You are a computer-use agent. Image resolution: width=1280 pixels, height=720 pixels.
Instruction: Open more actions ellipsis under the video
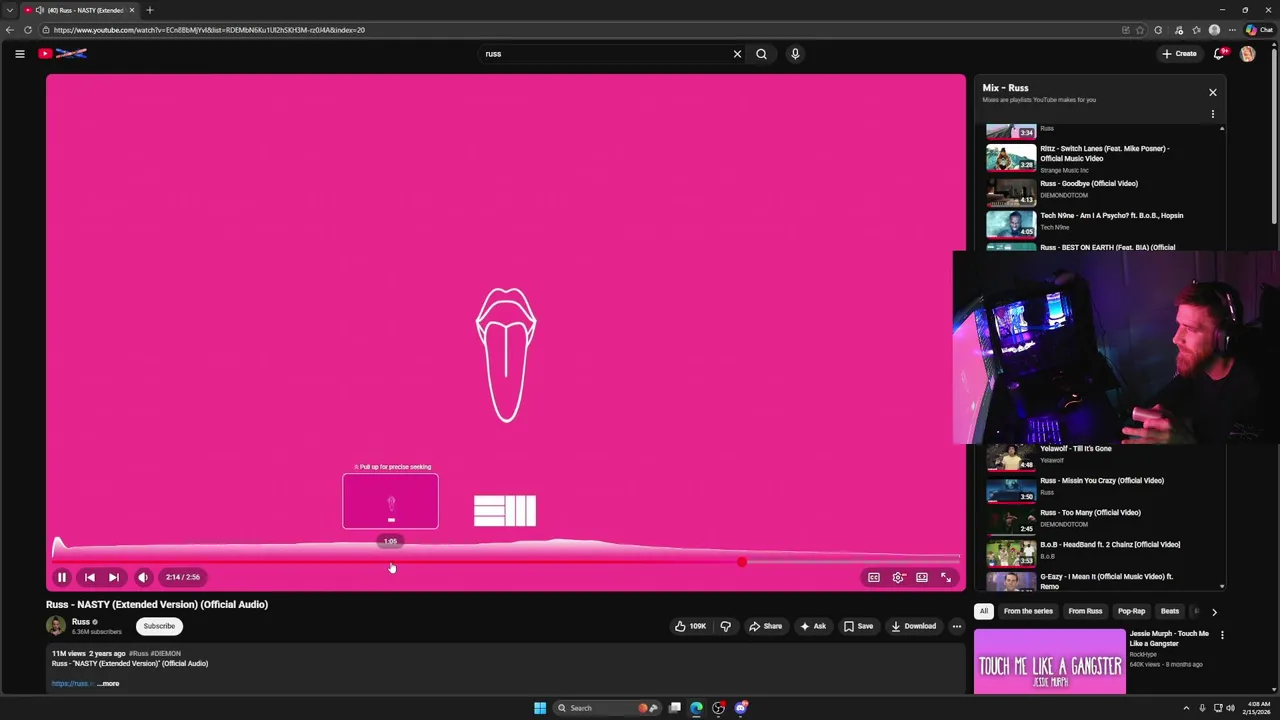956,626
